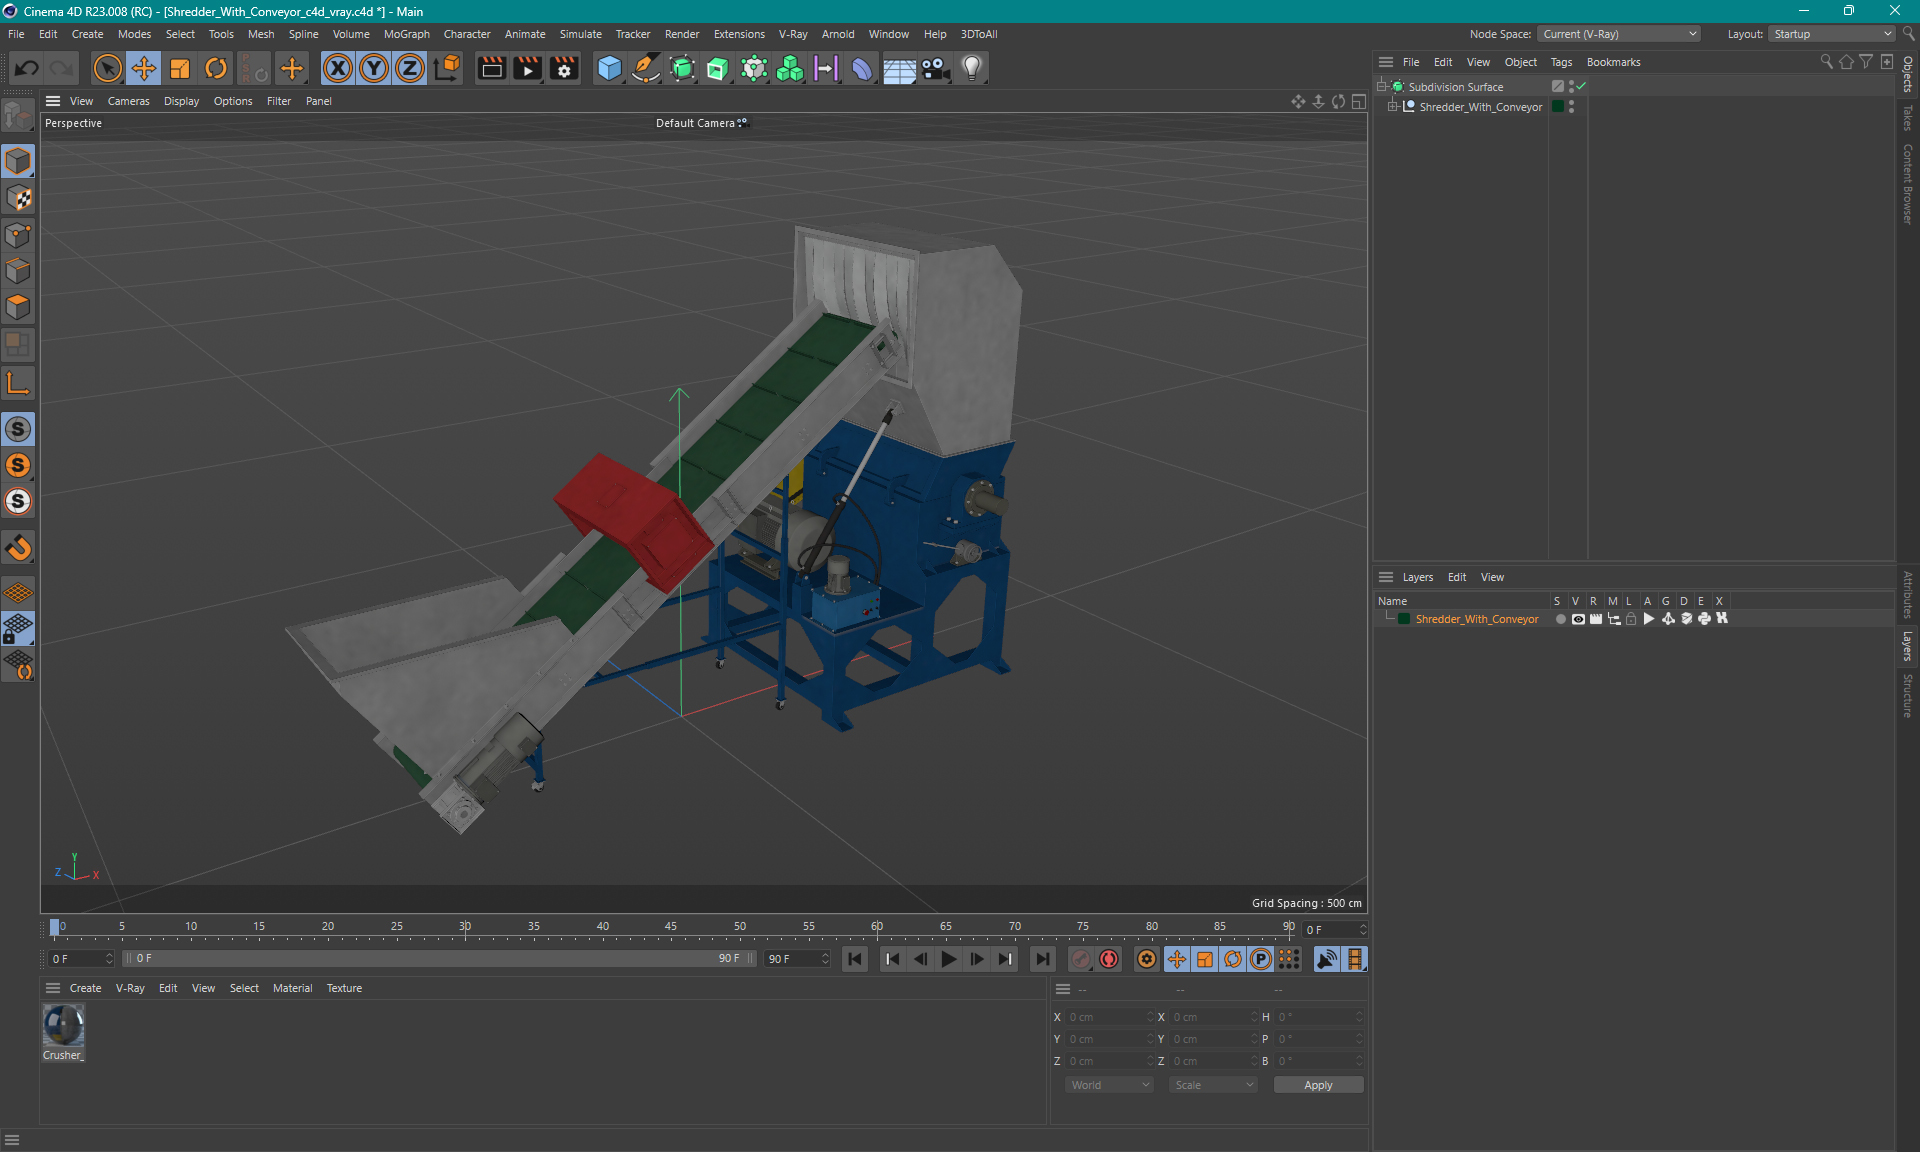The width and height of the screenshot is (1920, 1152).
Task: Open the World coordinate dropdown
Action: click(x=1109, y=1085)
